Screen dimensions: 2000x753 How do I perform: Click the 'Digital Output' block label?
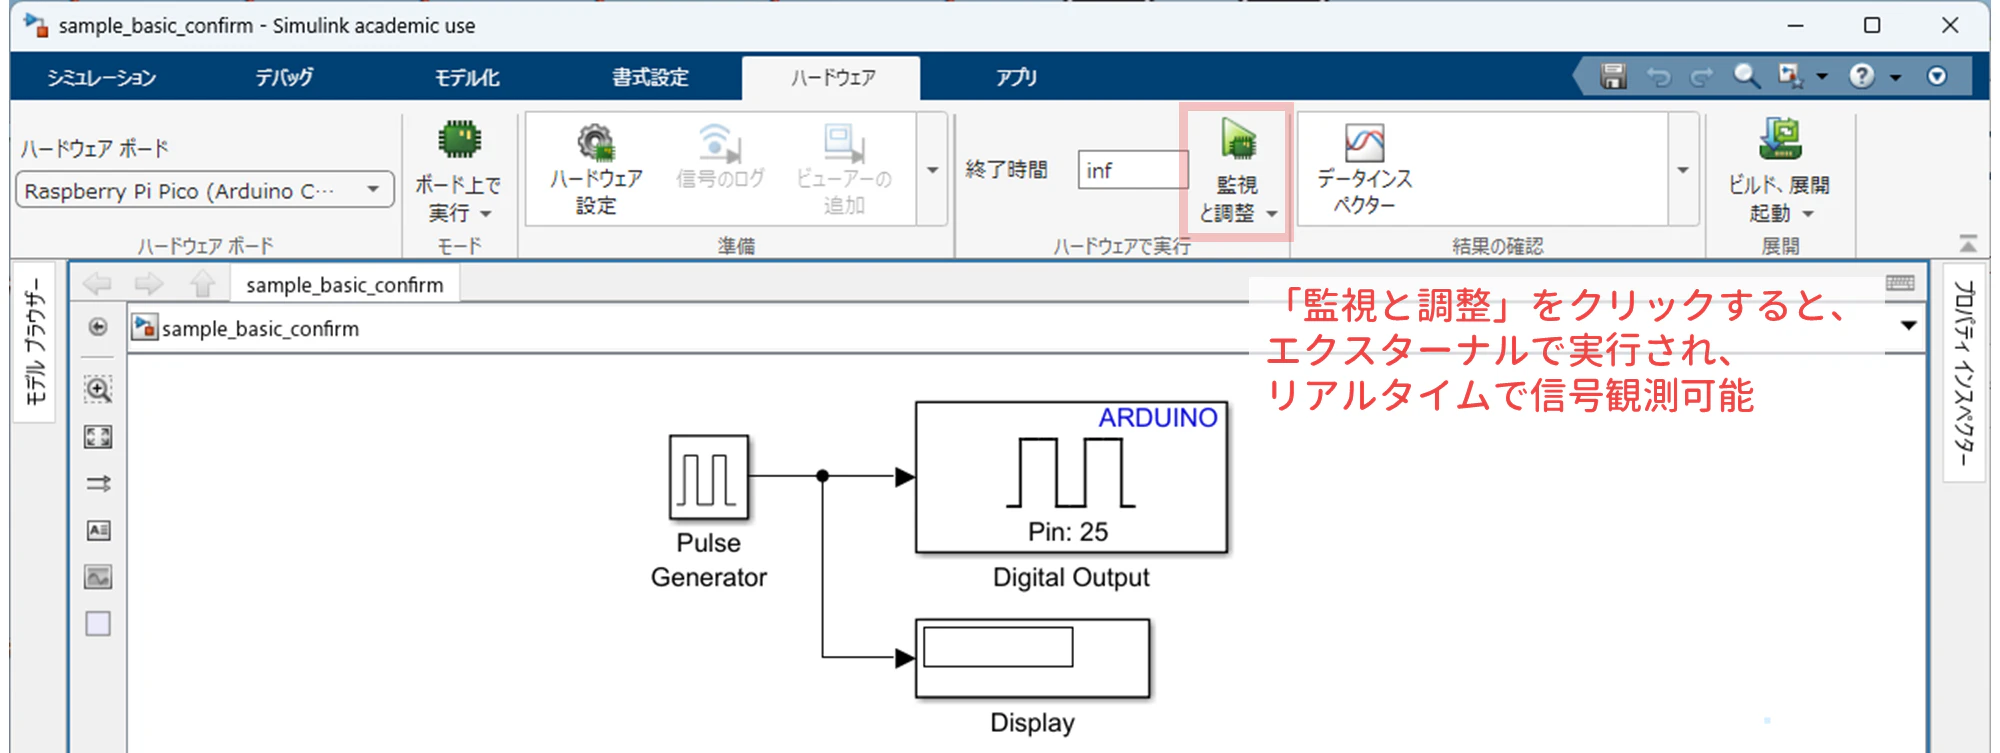coord(1071,577)
